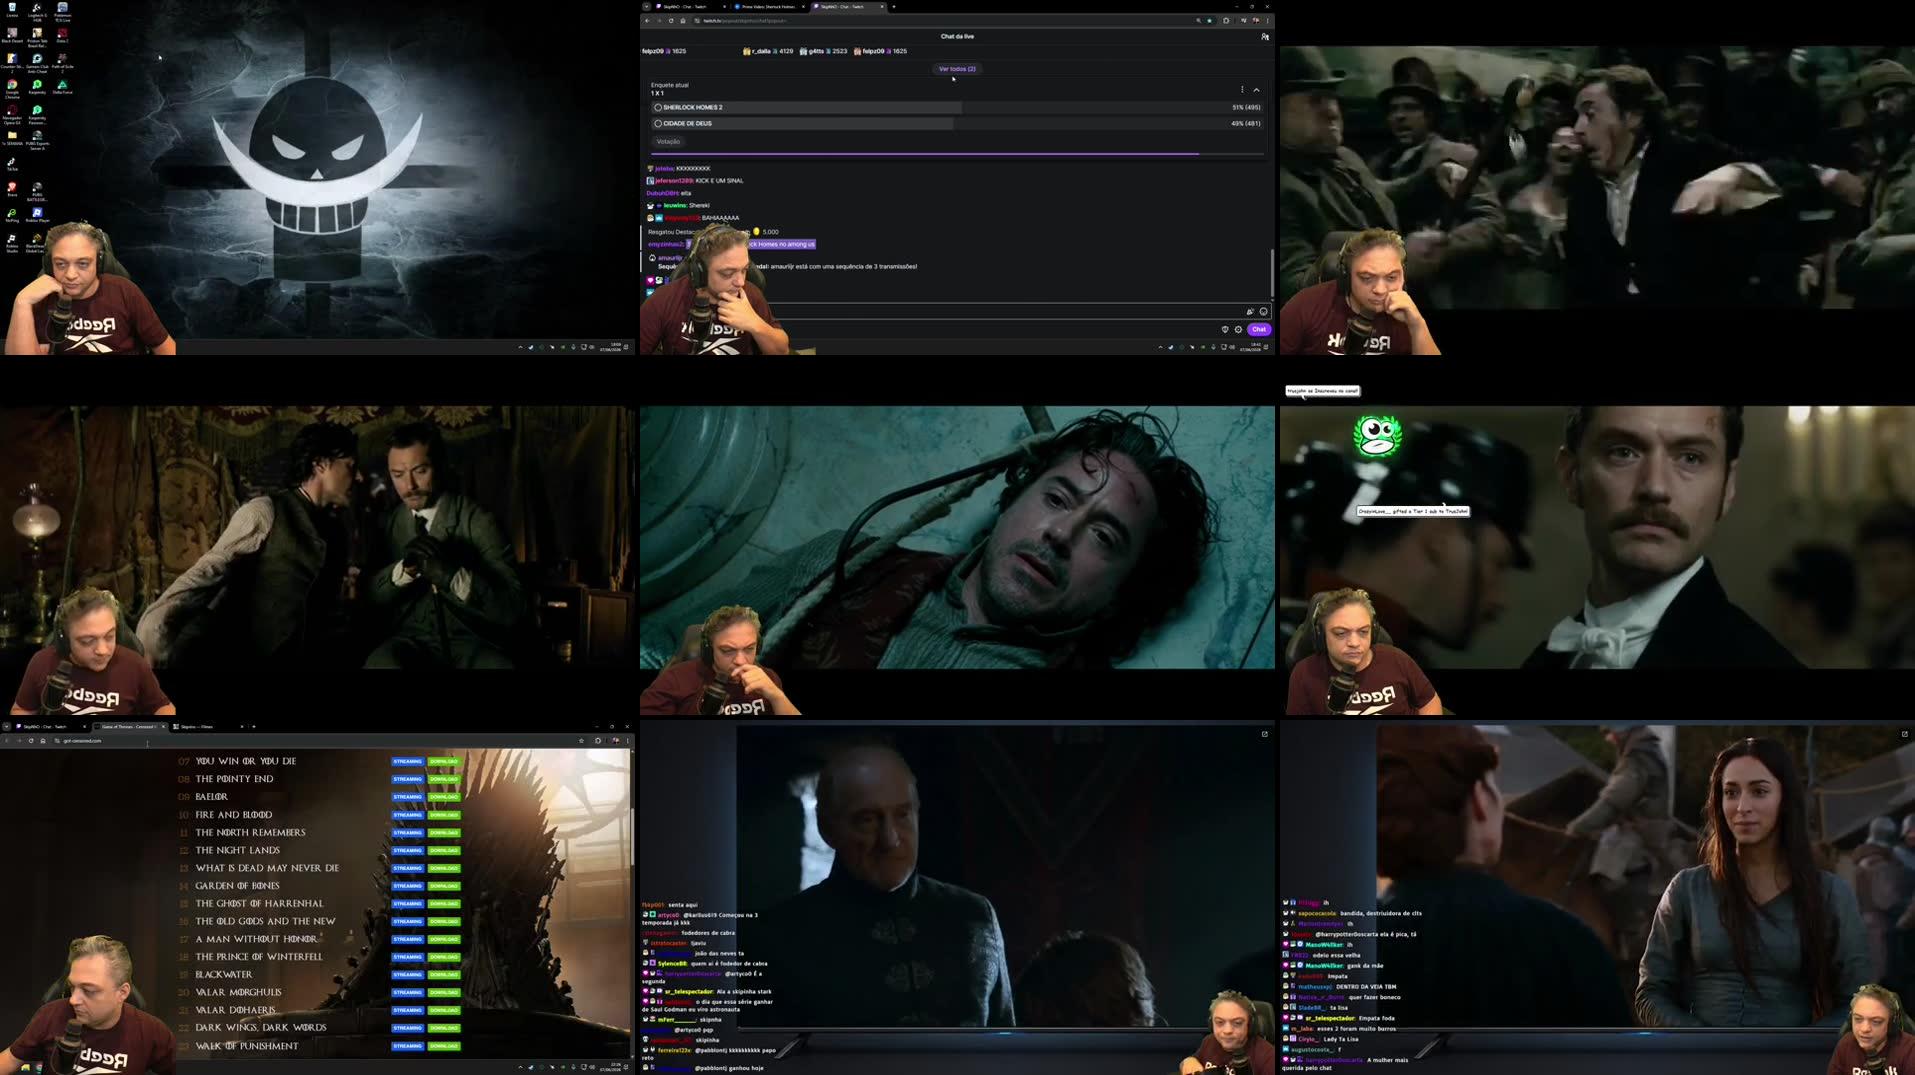Download Blackwater episode

point(444,974)
